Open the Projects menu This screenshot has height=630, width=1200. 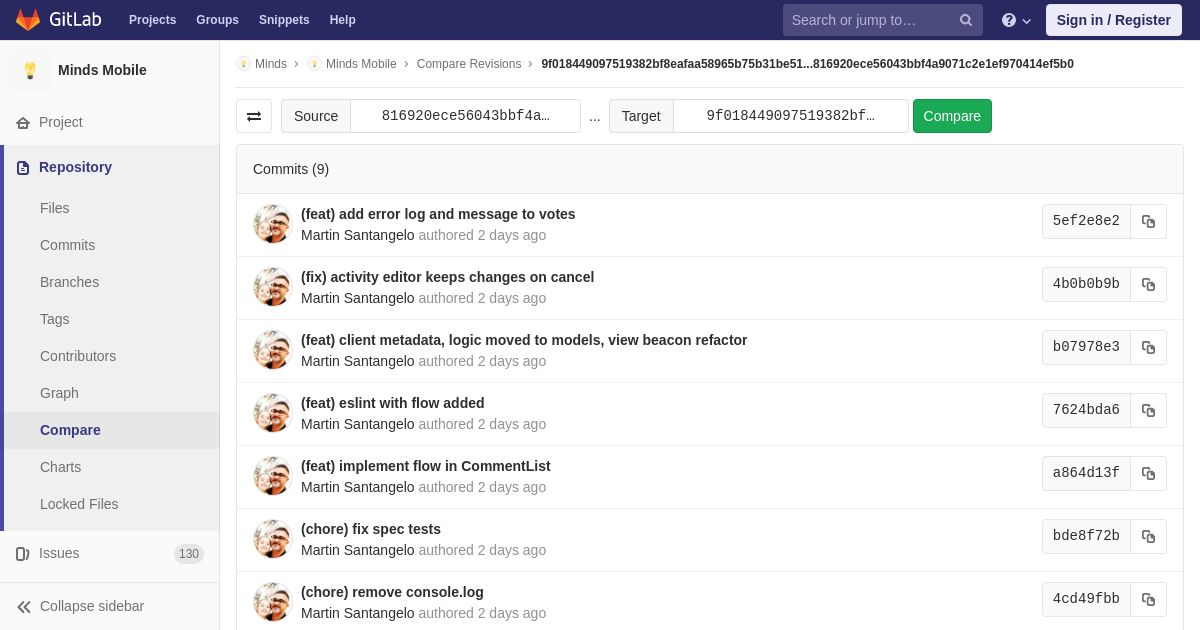click(152, 20)
